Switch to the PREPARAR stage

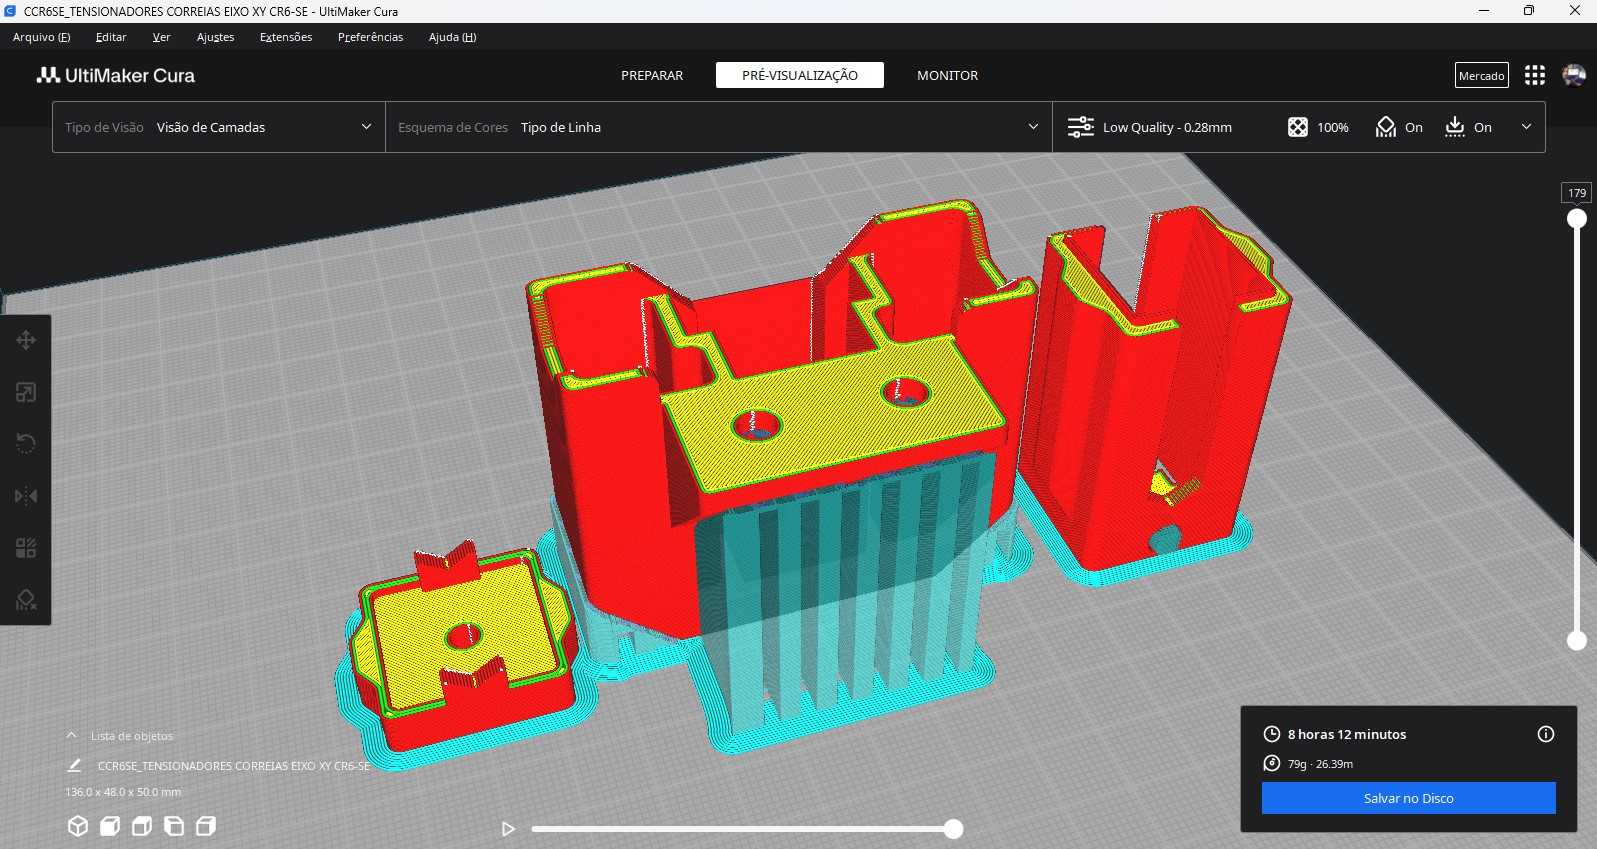tap(652, 75)
